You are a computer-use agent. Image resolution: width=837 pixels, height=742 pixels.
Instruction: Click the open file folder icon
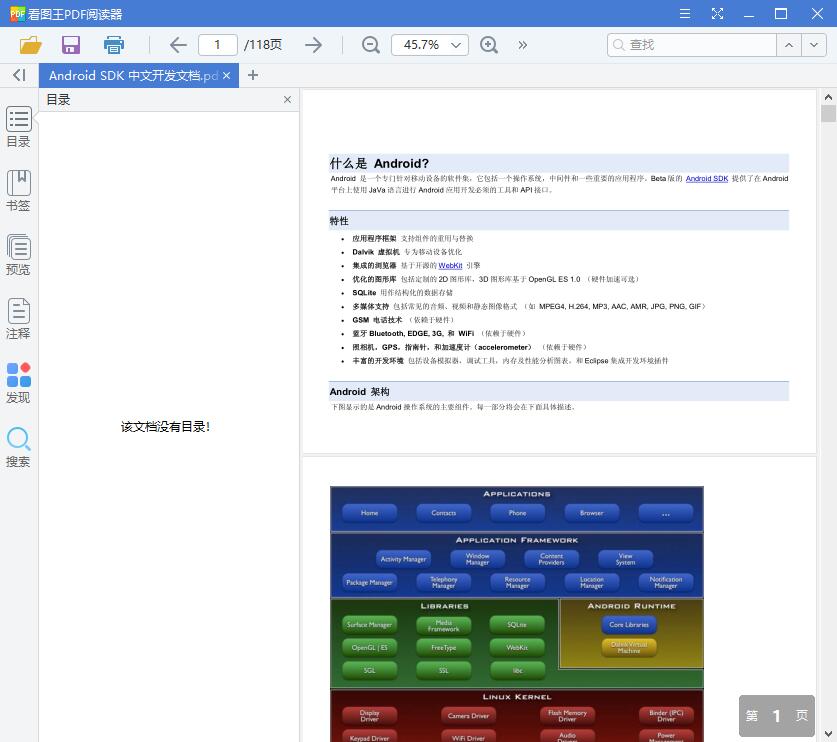30,45
